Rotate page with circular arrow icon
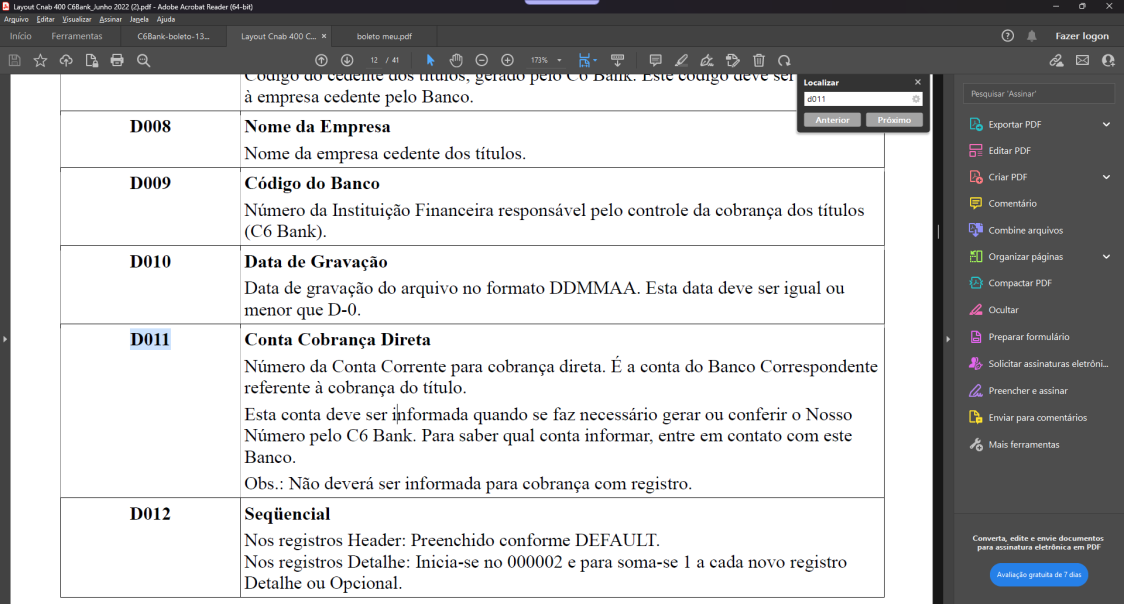Image resolution: width=1124 pixels, height=604 pixels. click(x=784, y=60)
